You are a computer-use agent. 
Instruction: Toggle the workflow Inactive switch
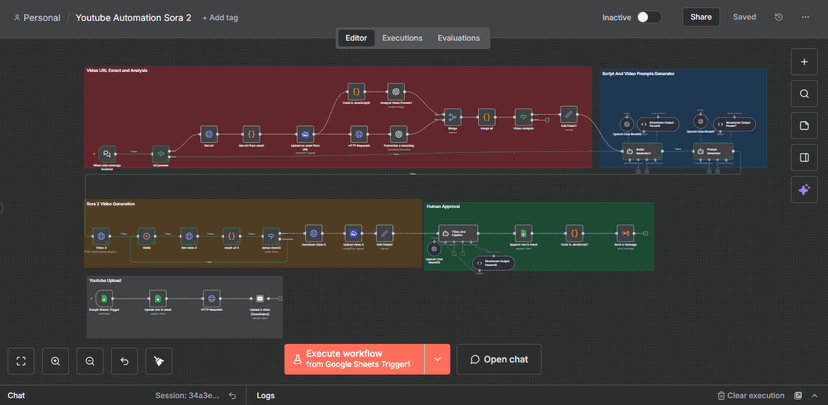pyautogui.click(x=648, y=17)
